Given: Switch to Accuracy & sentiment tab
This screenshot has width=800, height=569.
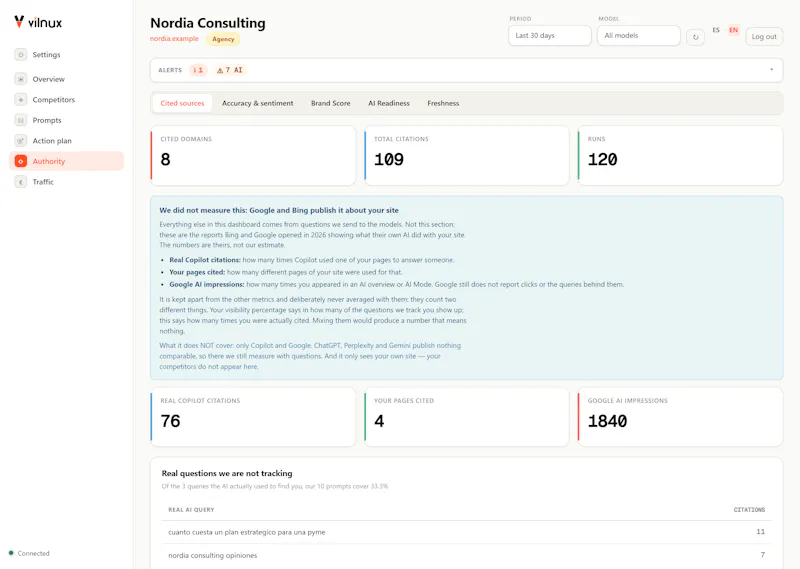Looking at the screenshot, I should 258,103.
